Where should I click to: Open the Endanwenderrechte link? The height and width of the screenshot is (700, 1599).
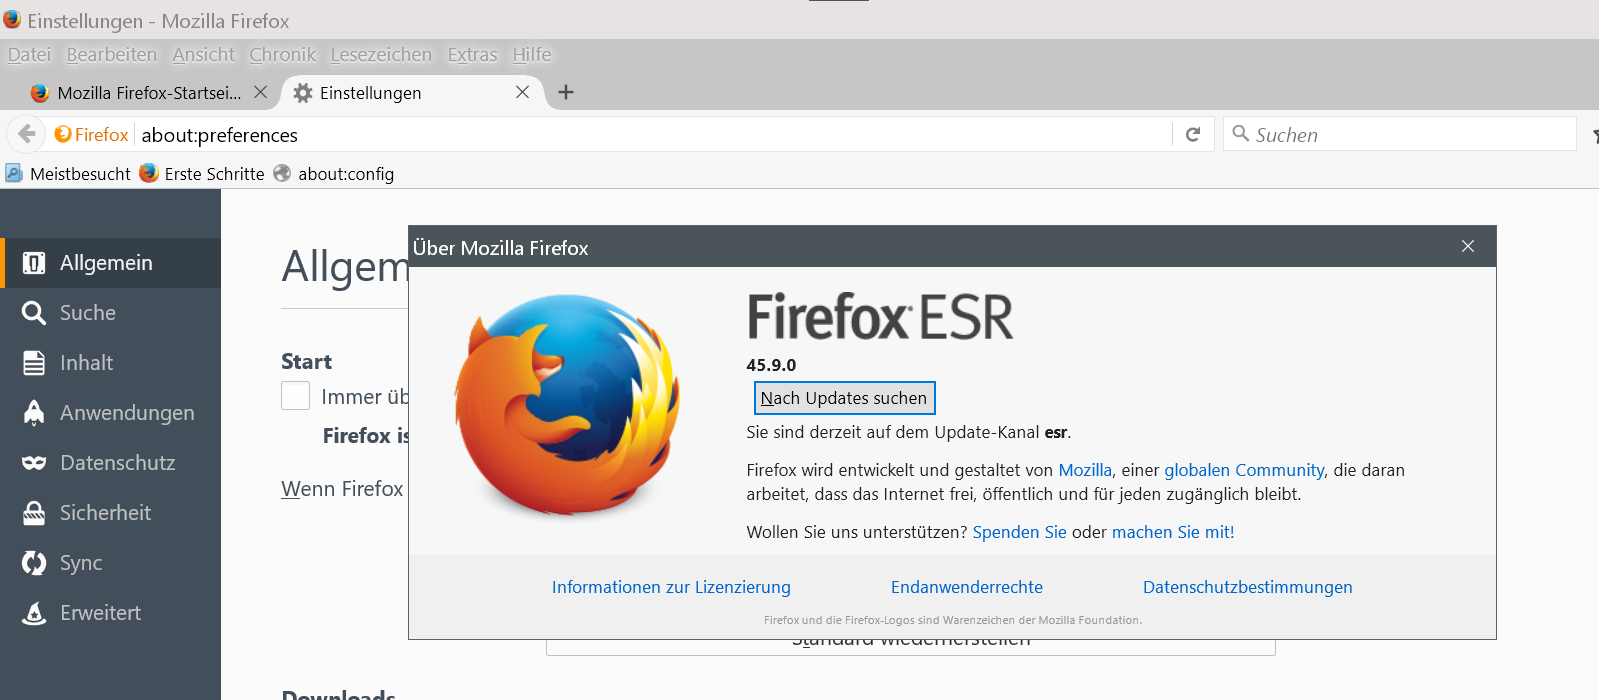tap(967, 587)
